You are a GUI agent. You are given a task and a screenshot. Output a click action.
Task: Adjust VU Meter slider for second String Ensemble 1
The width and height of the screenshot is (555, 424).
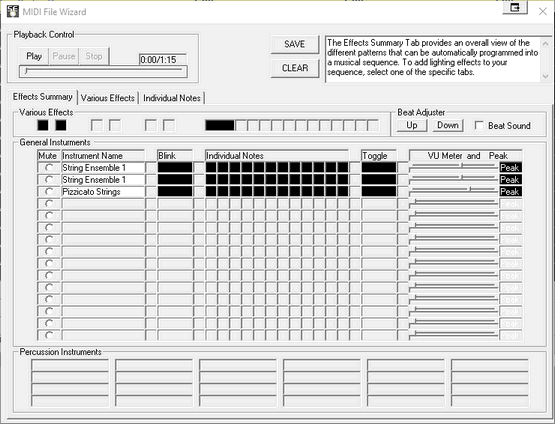(453, 178)
